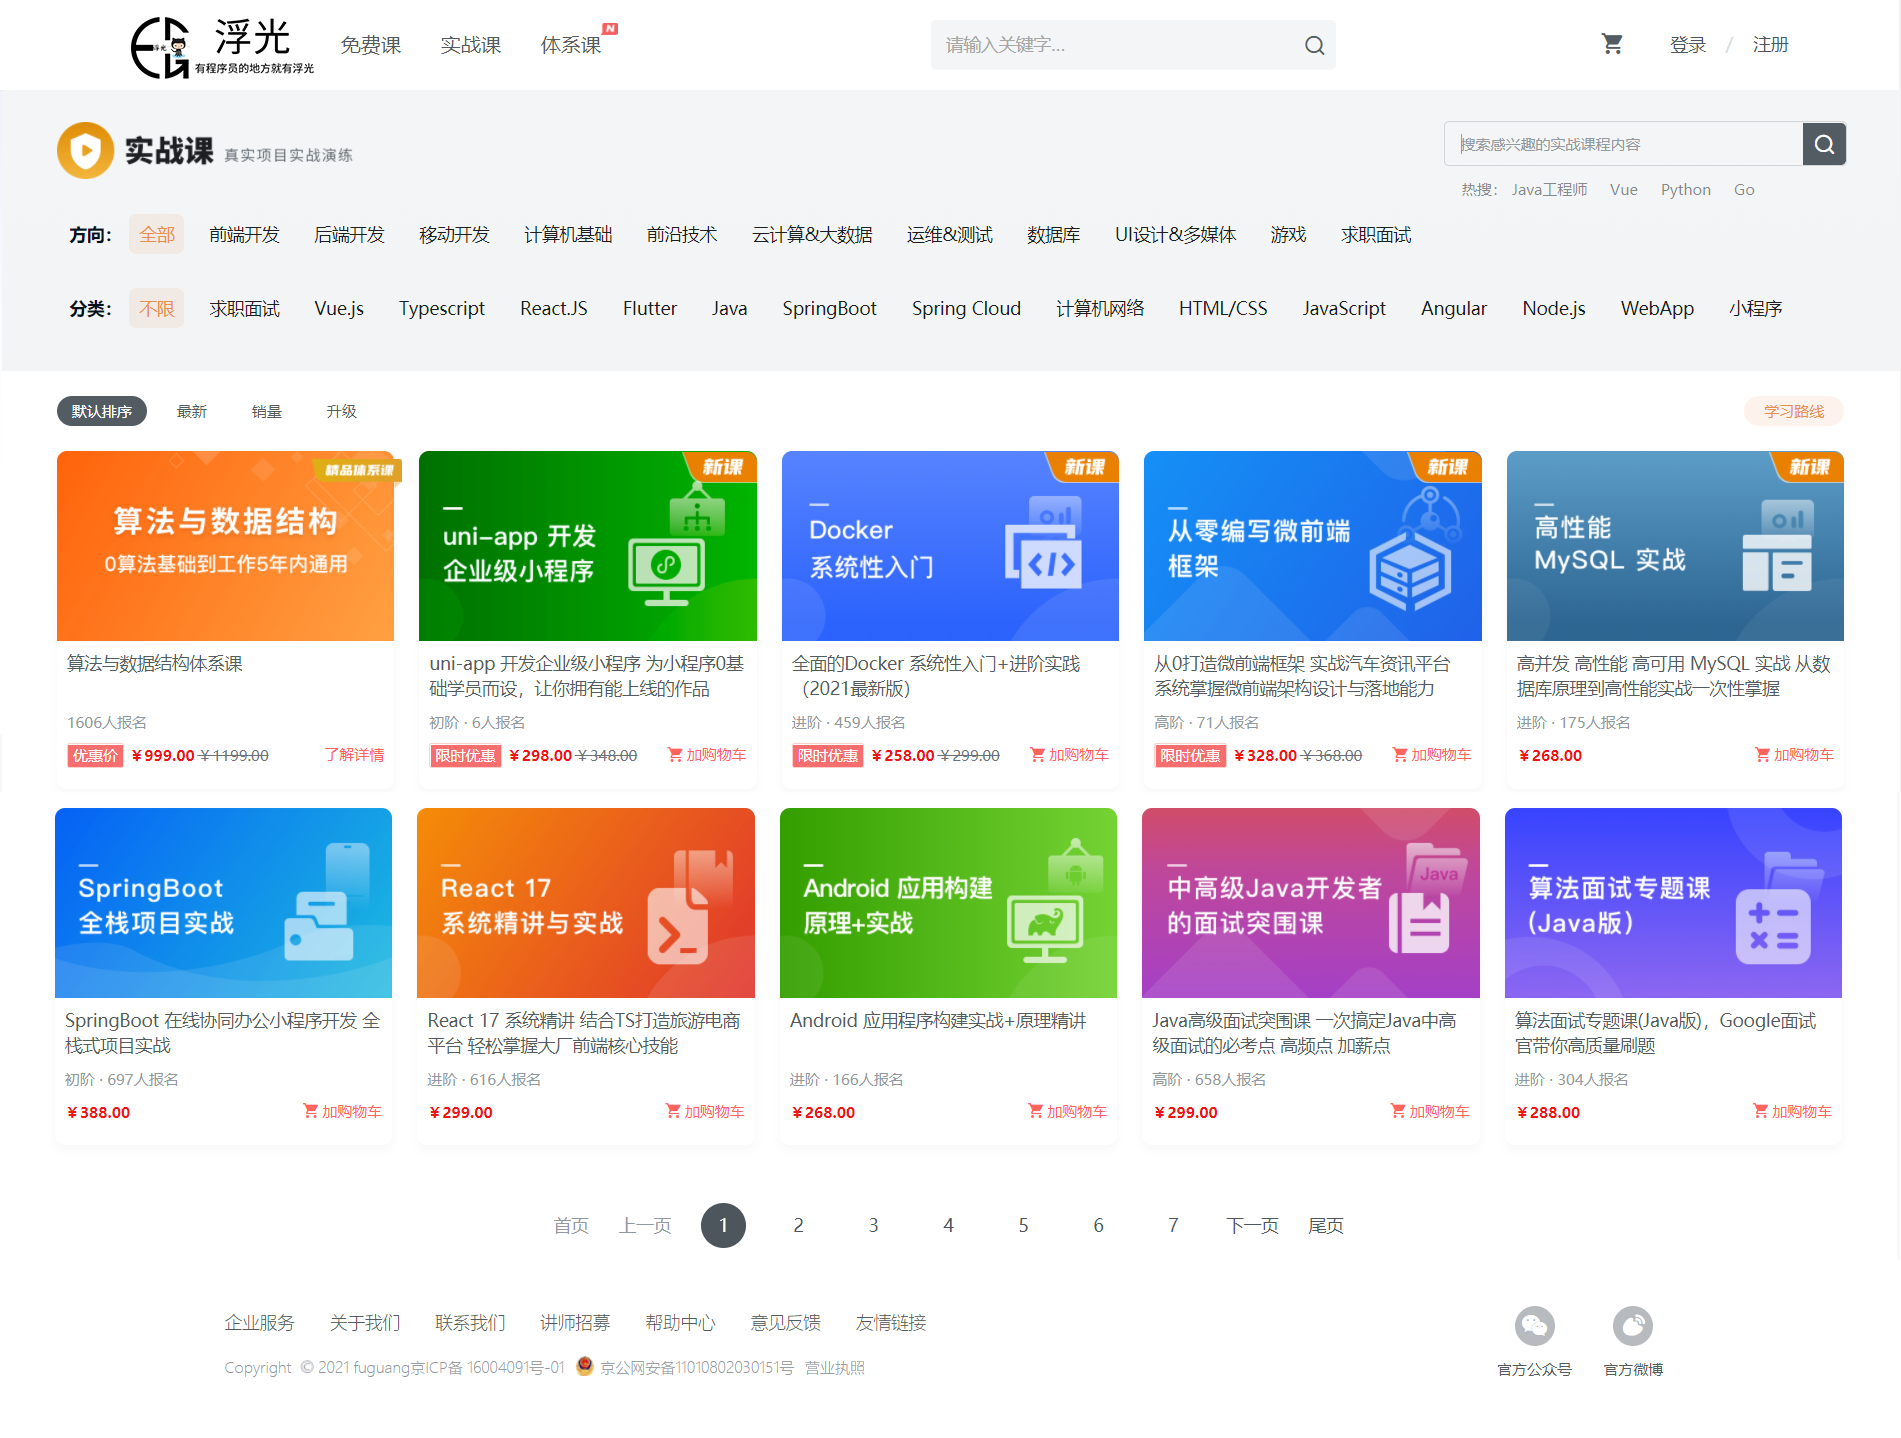Screen dimensions: 1901x1438
Task: Click 下一页 pagination button
Action: tap(1252, 1225)
